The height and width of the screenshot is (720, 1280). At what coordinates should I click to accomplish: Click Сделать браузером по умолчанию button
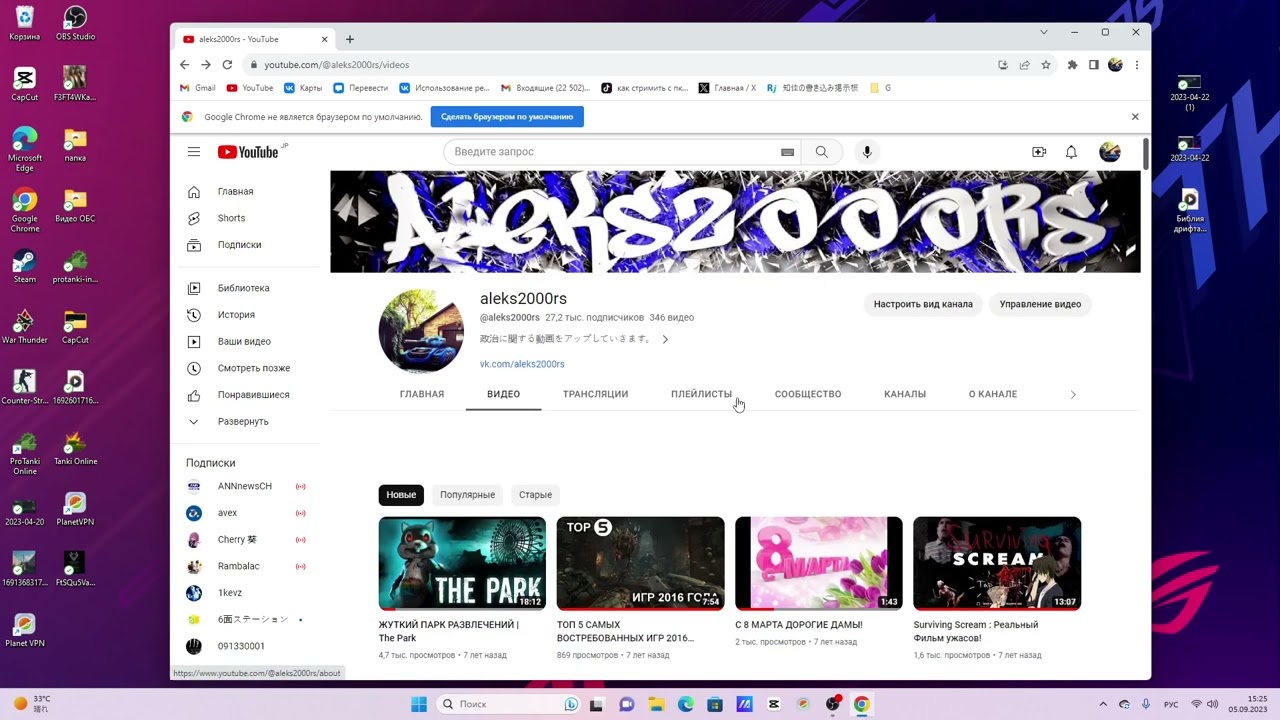tap(507, 117)
